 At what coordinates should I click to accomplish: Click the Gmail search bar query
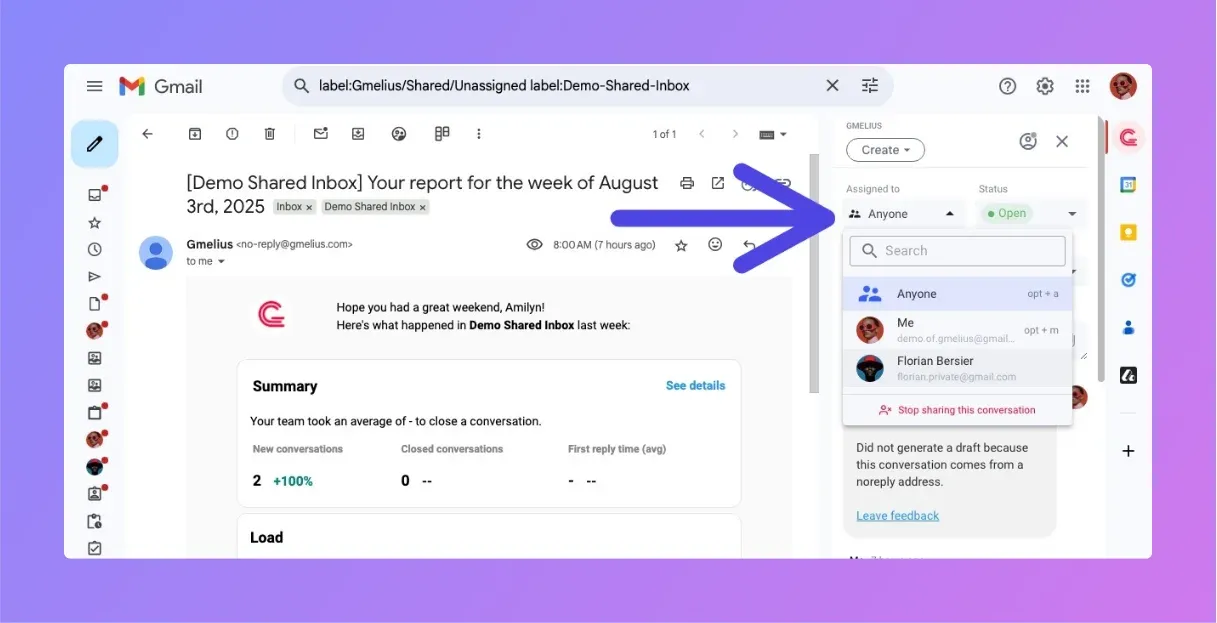(504, 86)
